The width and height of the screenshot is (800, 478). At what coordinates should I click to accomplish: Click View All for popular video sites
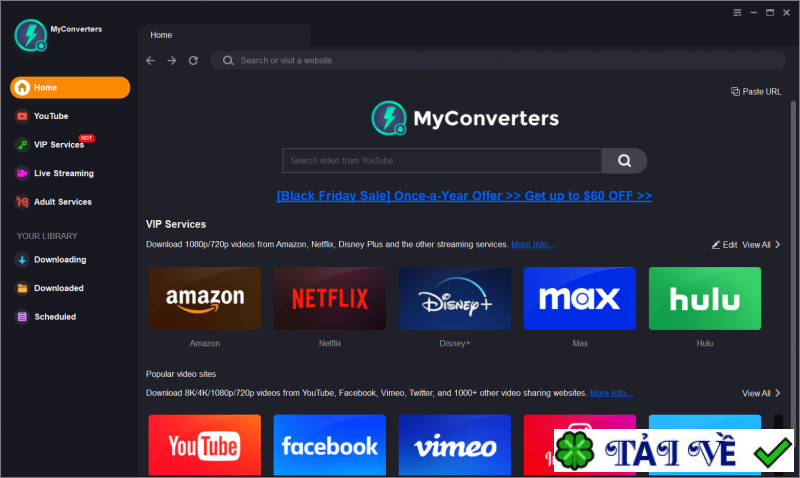(761, 393)
